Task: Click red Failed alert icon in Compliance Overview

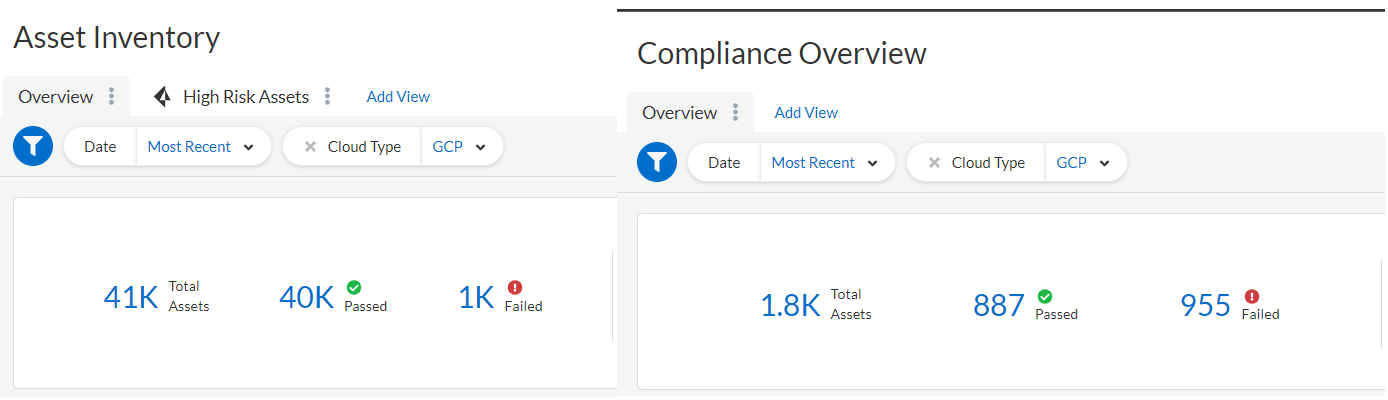Action: 1252,296
